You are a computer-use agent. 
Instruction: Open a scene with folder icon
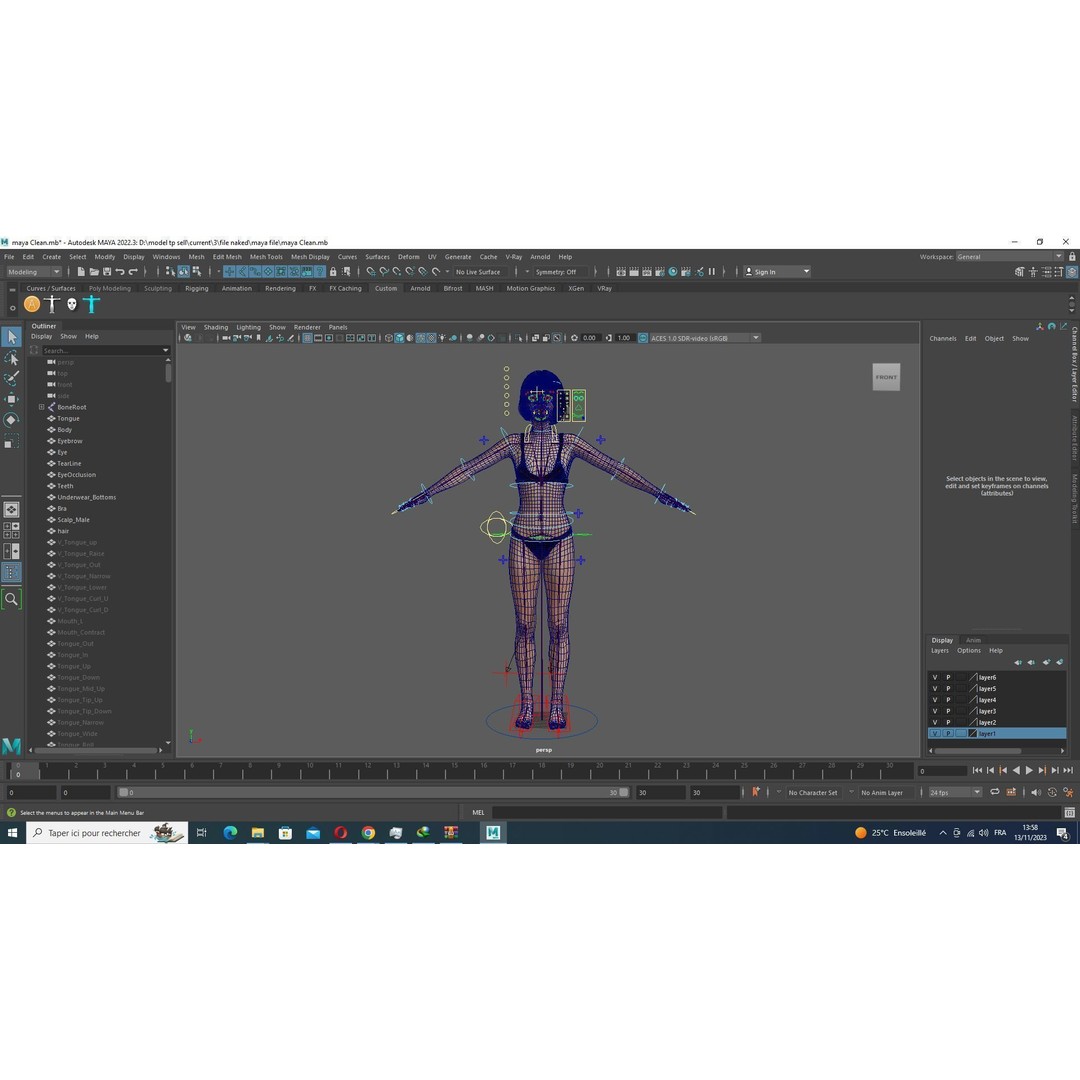(94, 271)
